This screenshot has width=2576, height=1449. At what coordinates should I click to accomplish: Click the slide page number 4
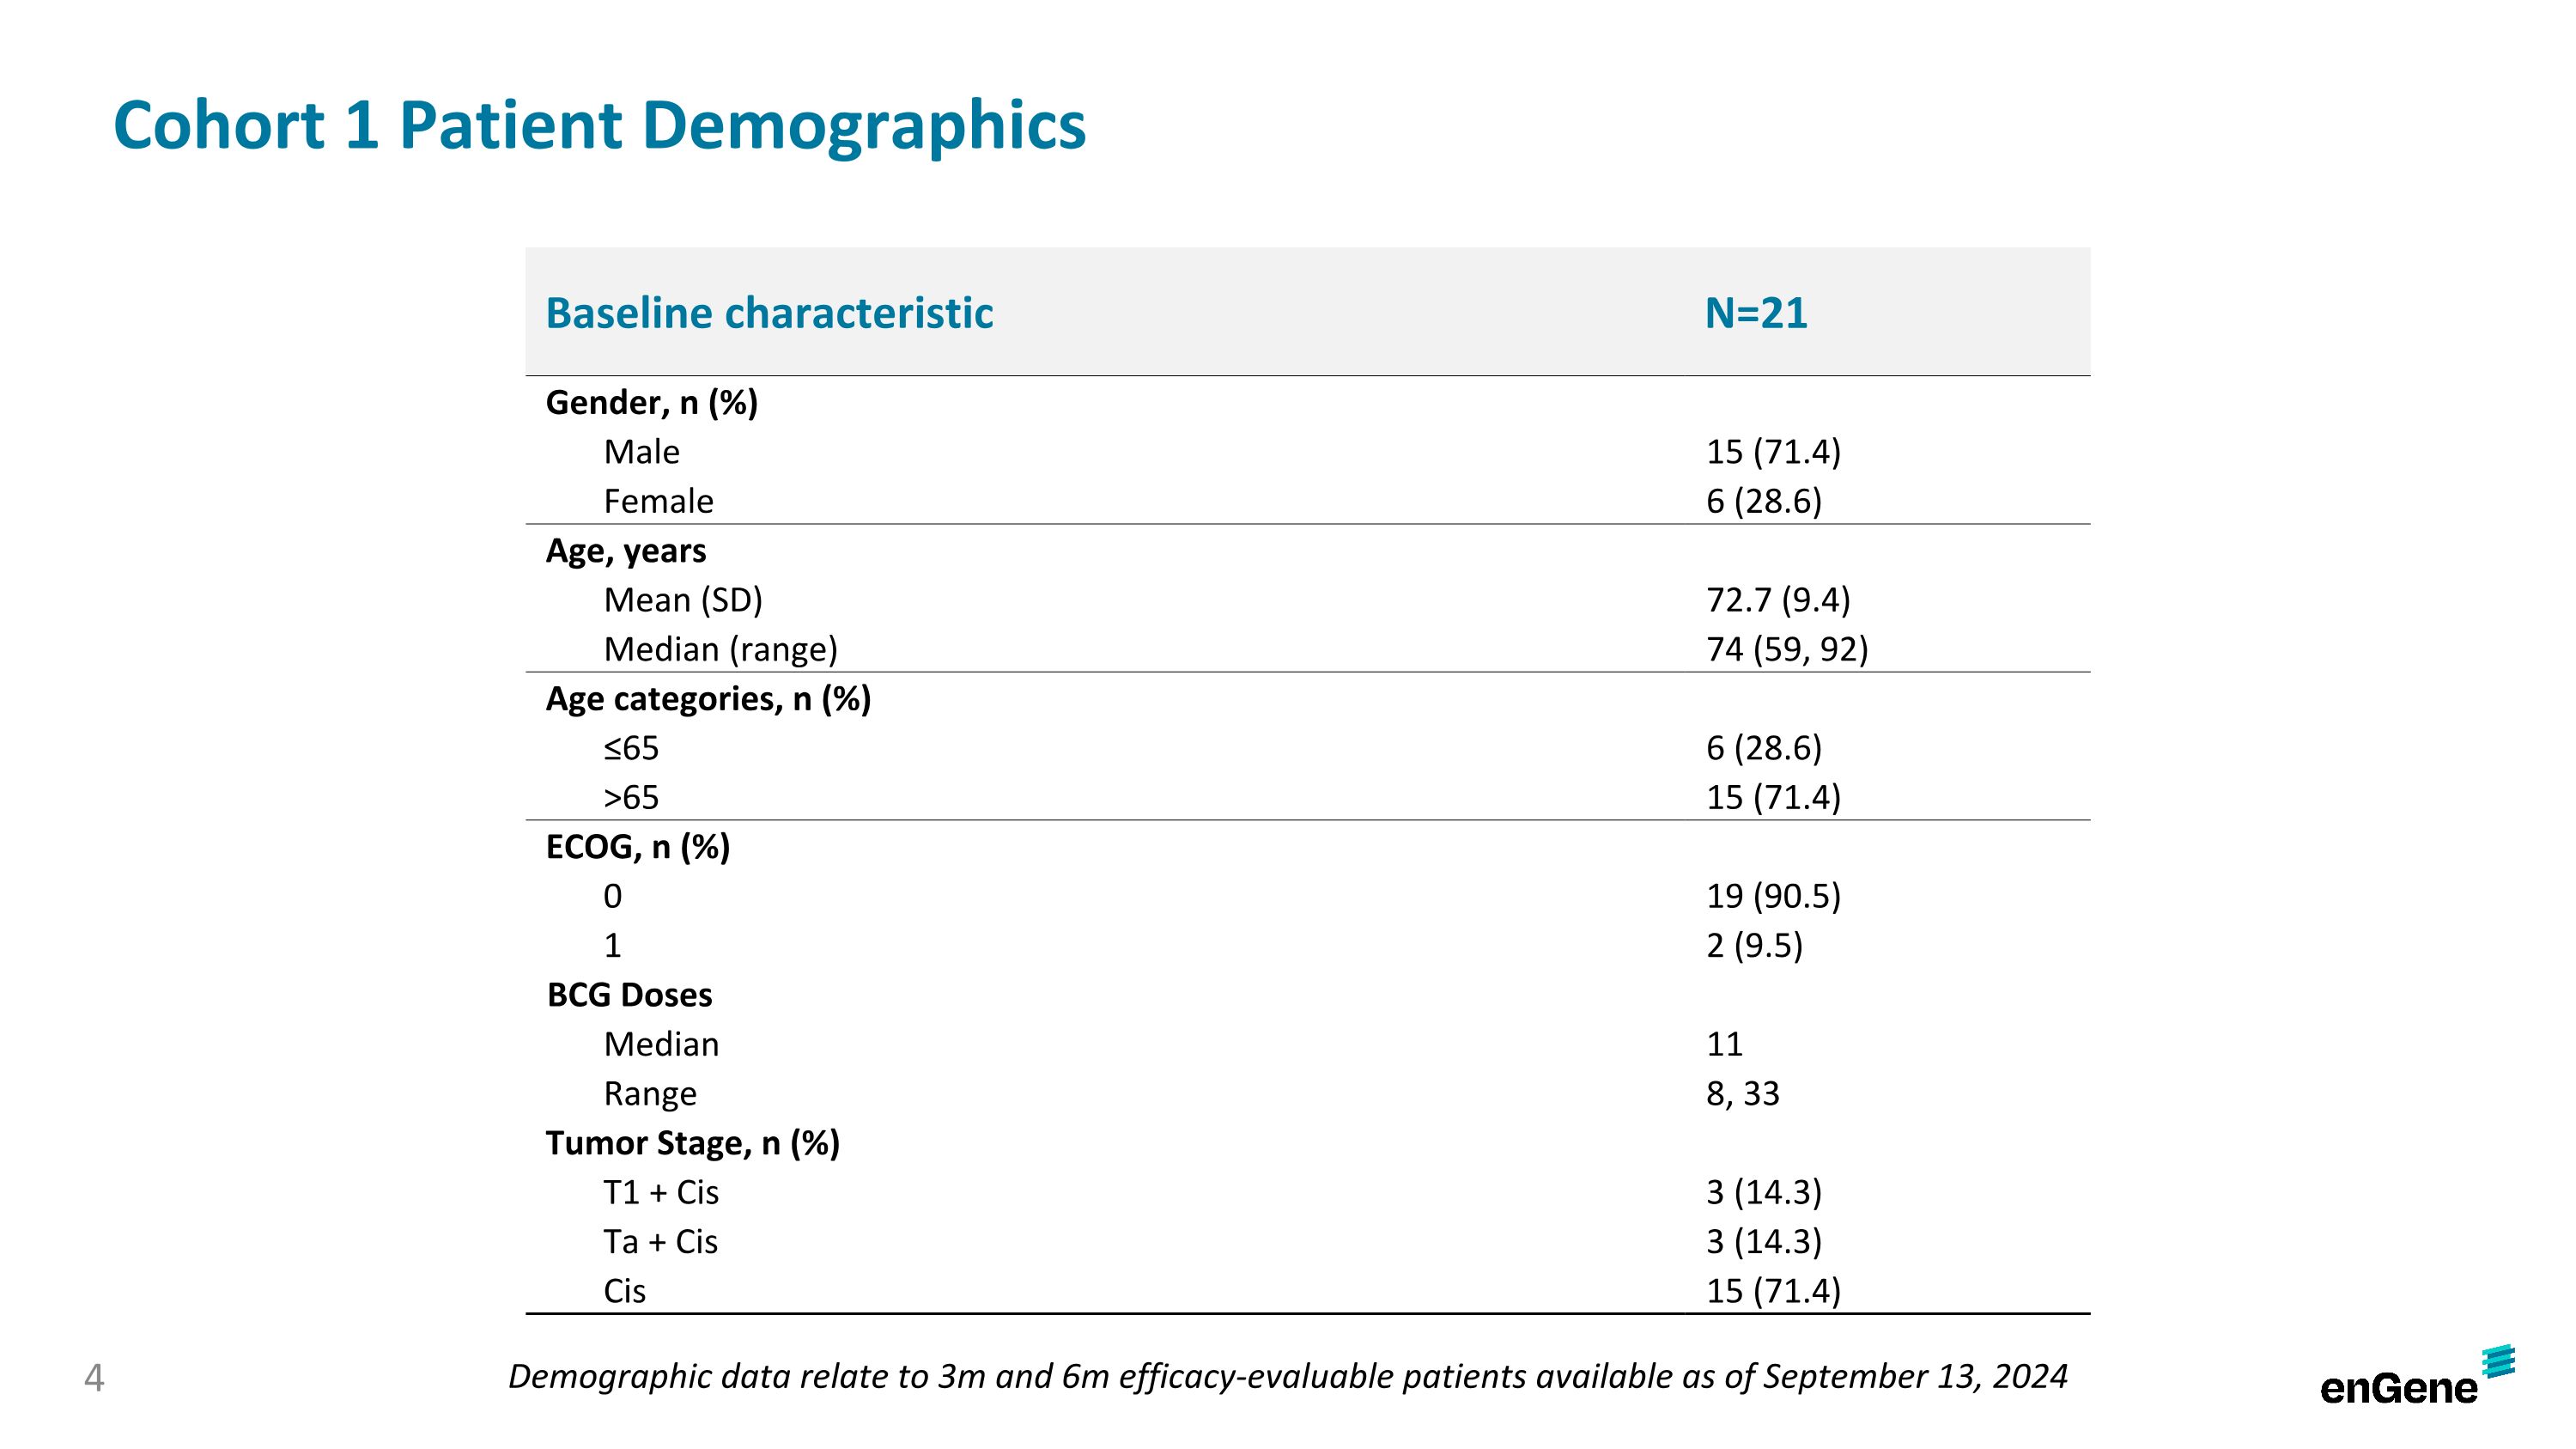pos(94,1378)
